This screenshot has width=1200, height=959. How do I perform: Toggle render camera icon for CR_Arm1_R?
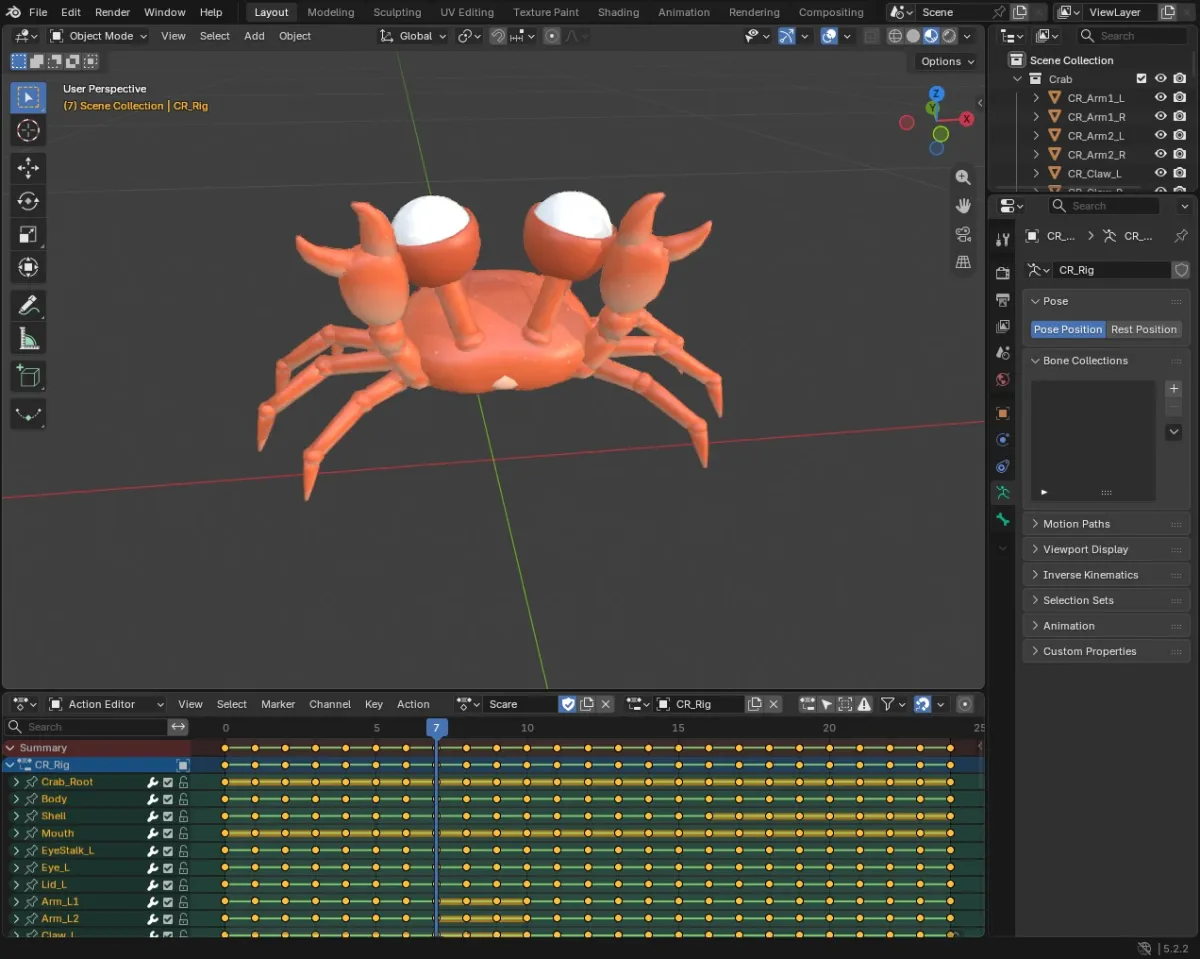tap(1180, 117)
